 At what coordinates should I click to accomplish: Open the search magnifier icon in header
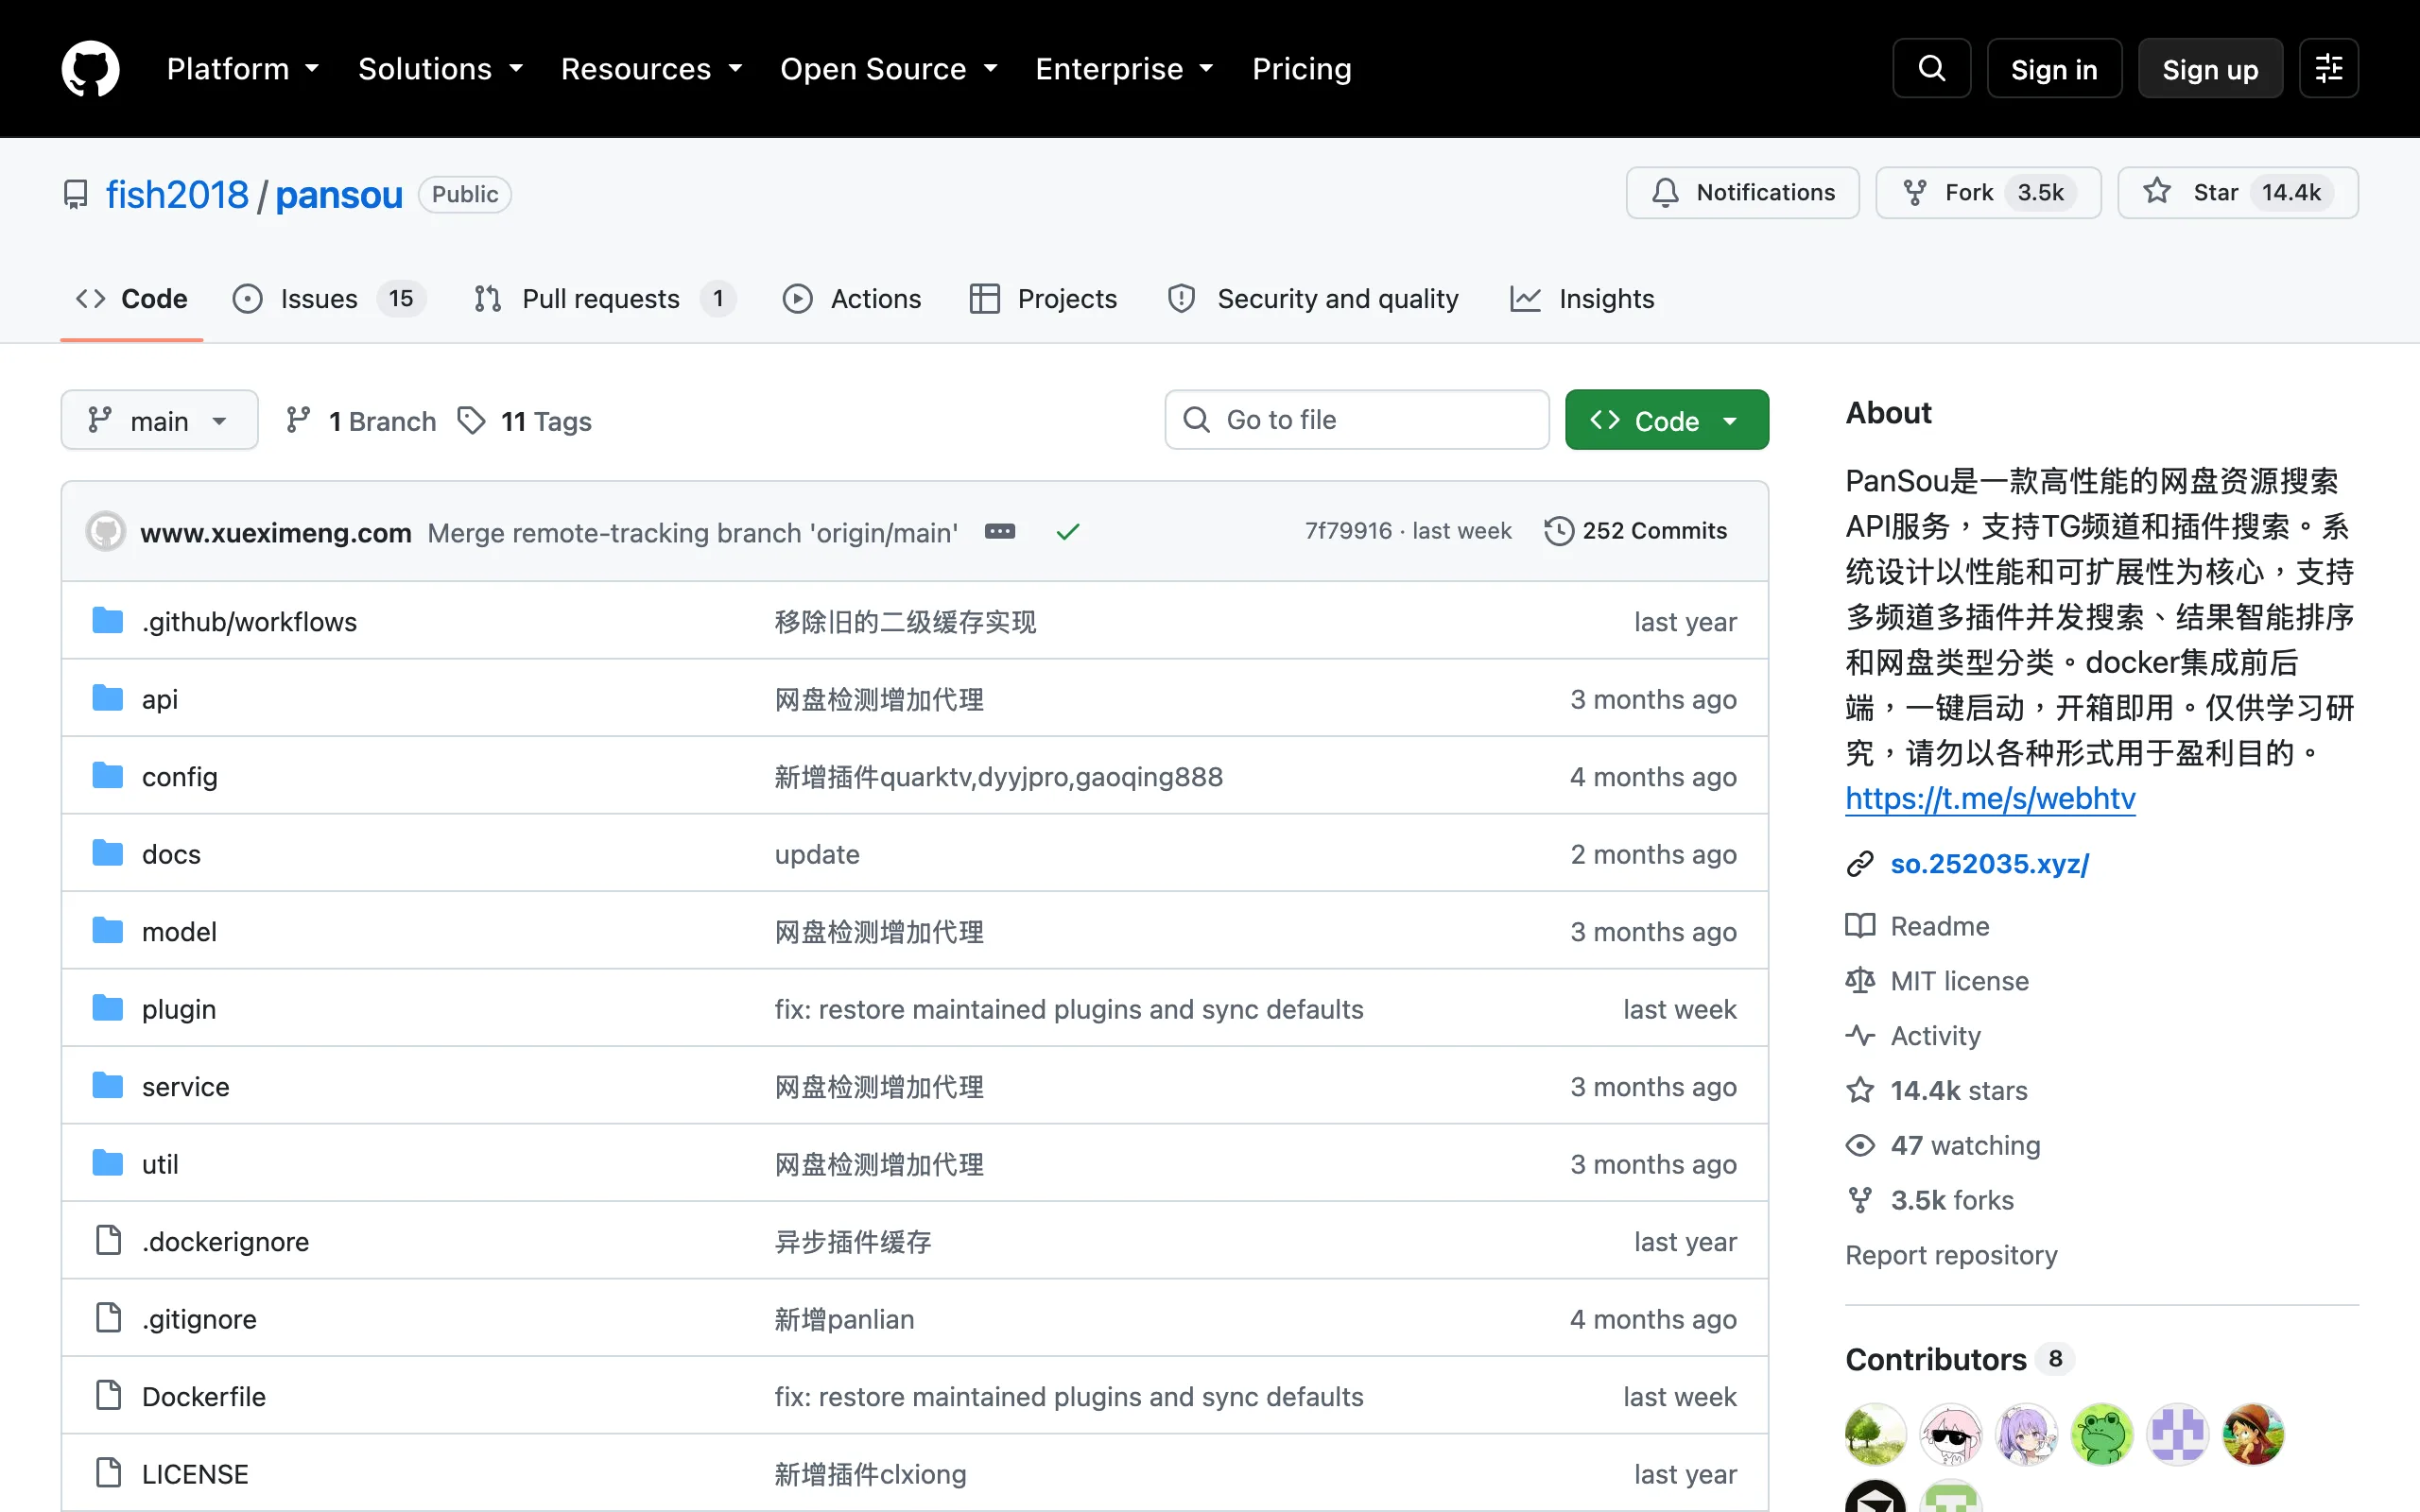1931,68
